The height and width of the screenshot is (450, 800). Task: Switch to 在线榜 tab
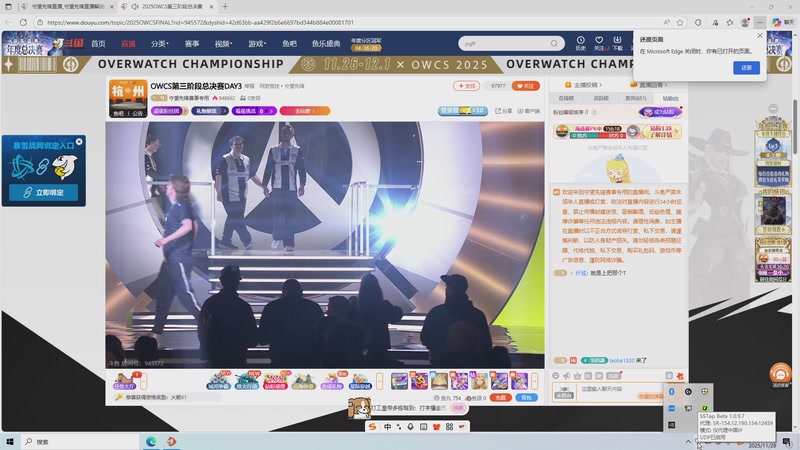pyautogui.click(x=566, y=98)
